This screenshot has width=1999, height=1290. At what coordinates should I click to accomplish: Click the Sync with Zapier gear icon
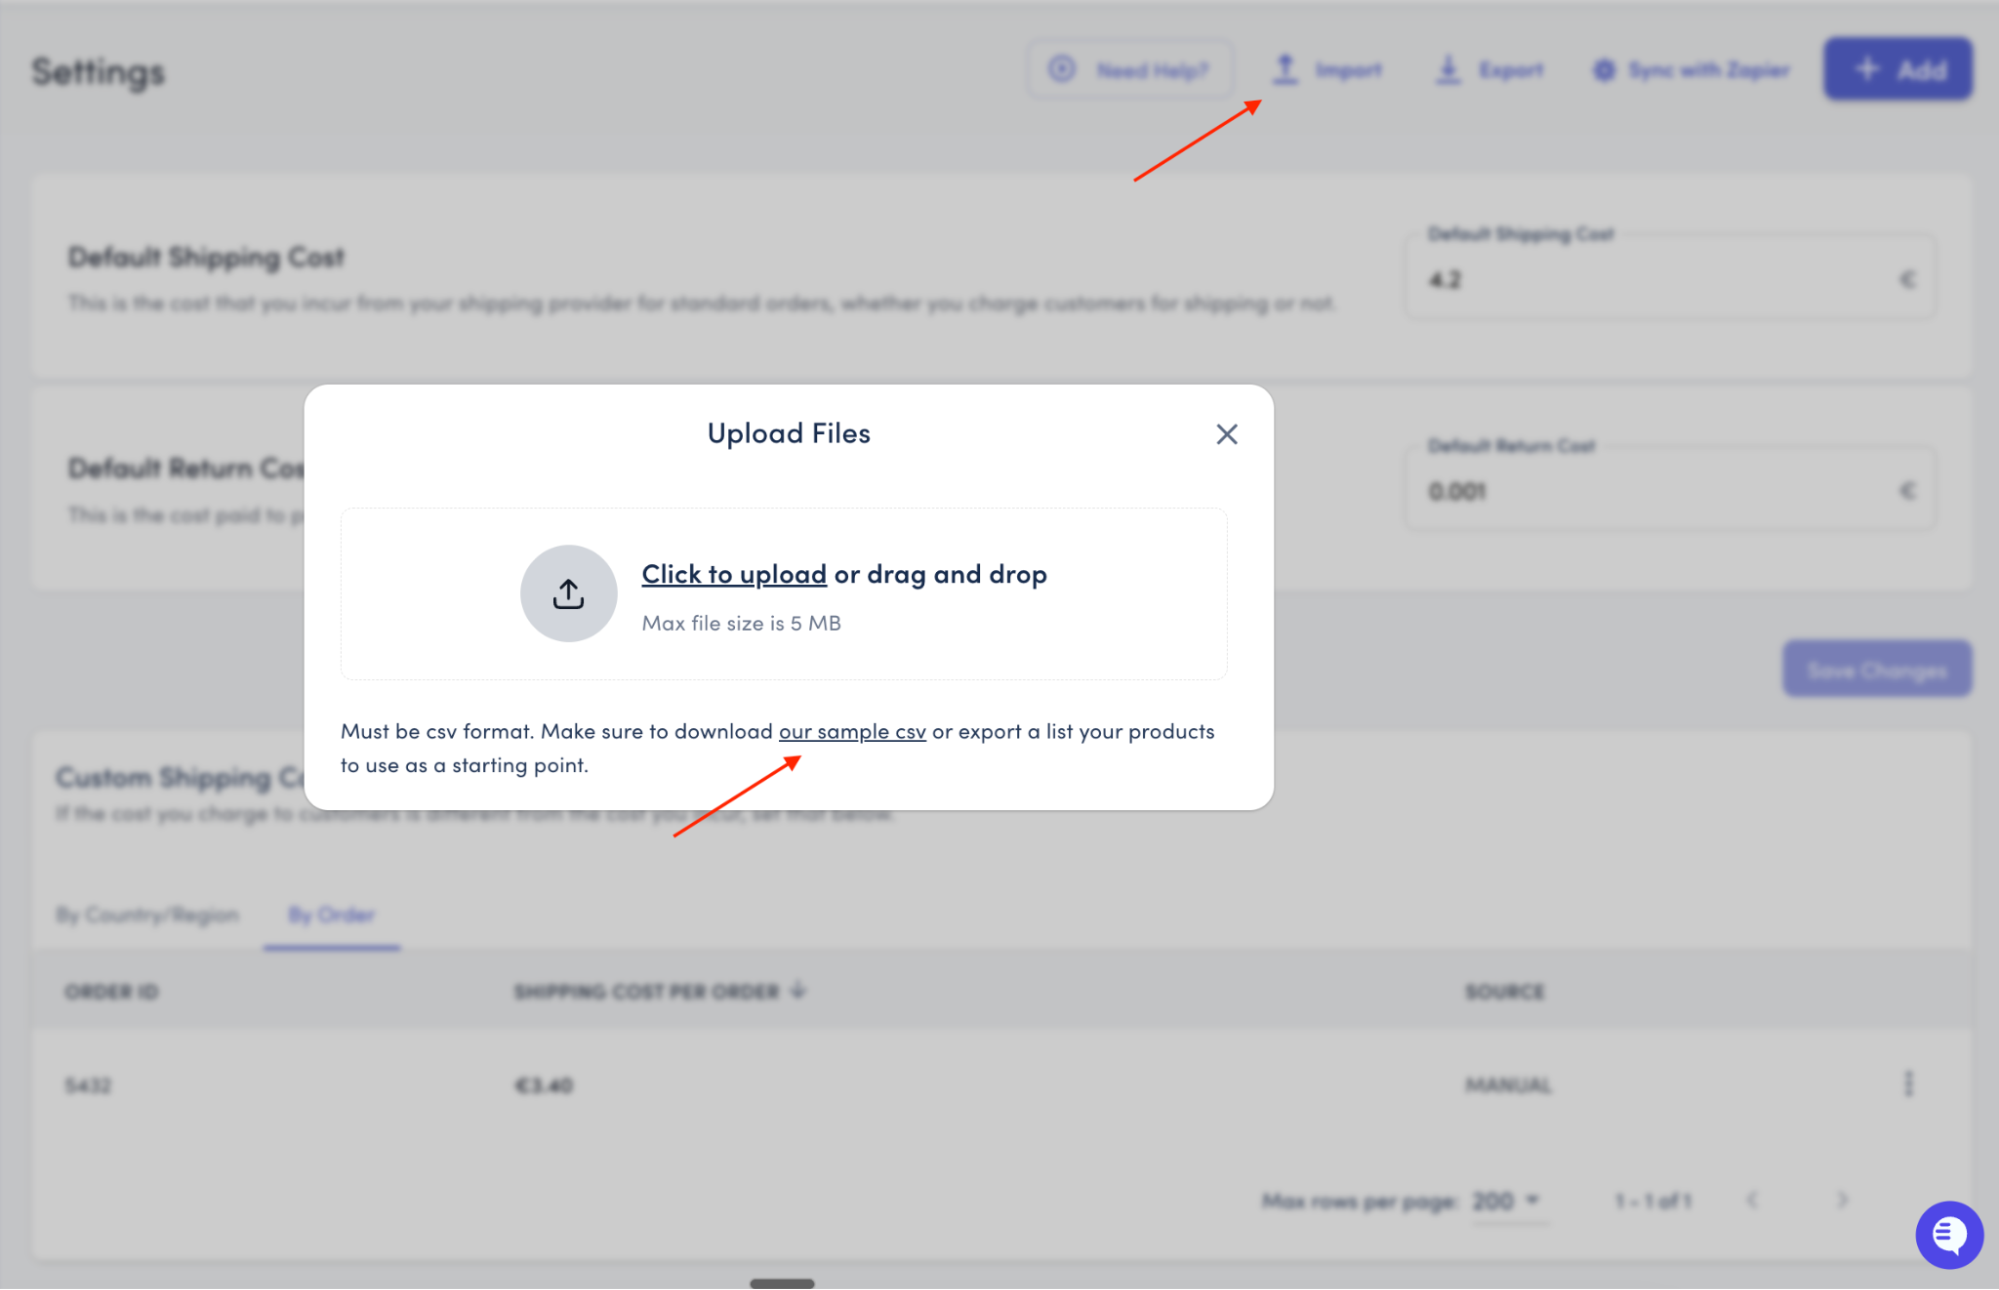(x=1604, y=70)
